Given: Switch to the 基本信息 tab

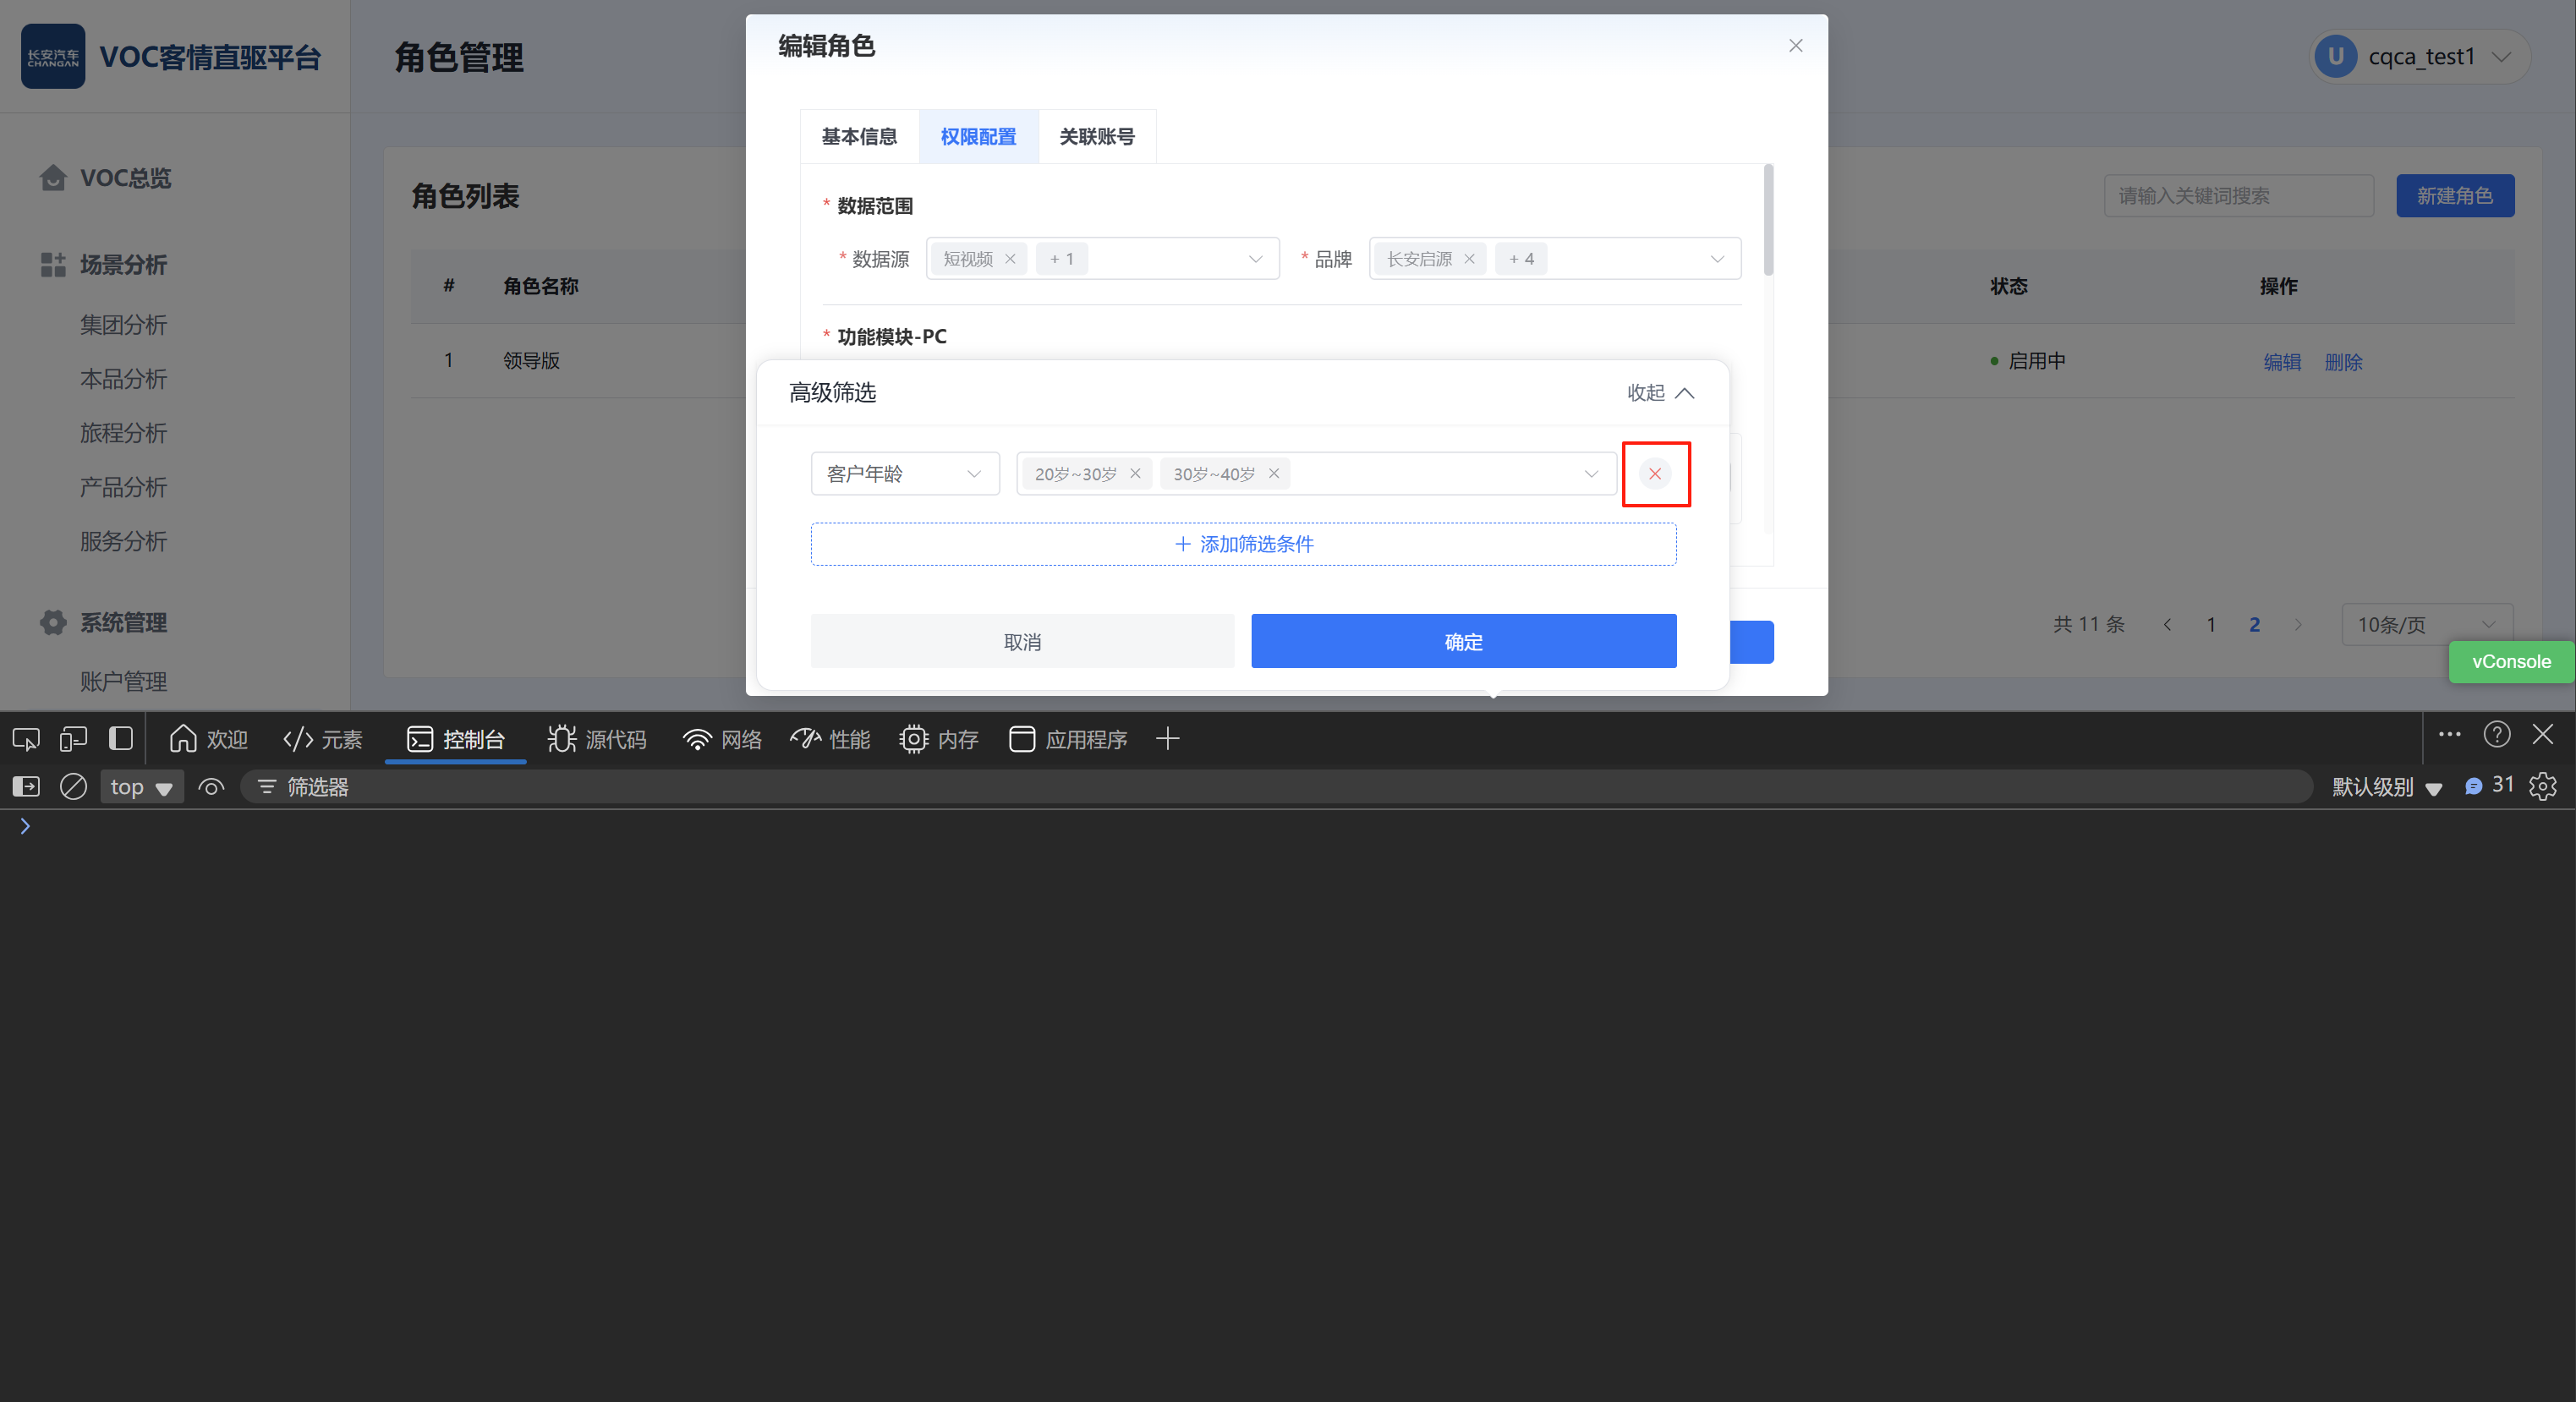Looking at the screenshot, I should [x=859, y=137].
